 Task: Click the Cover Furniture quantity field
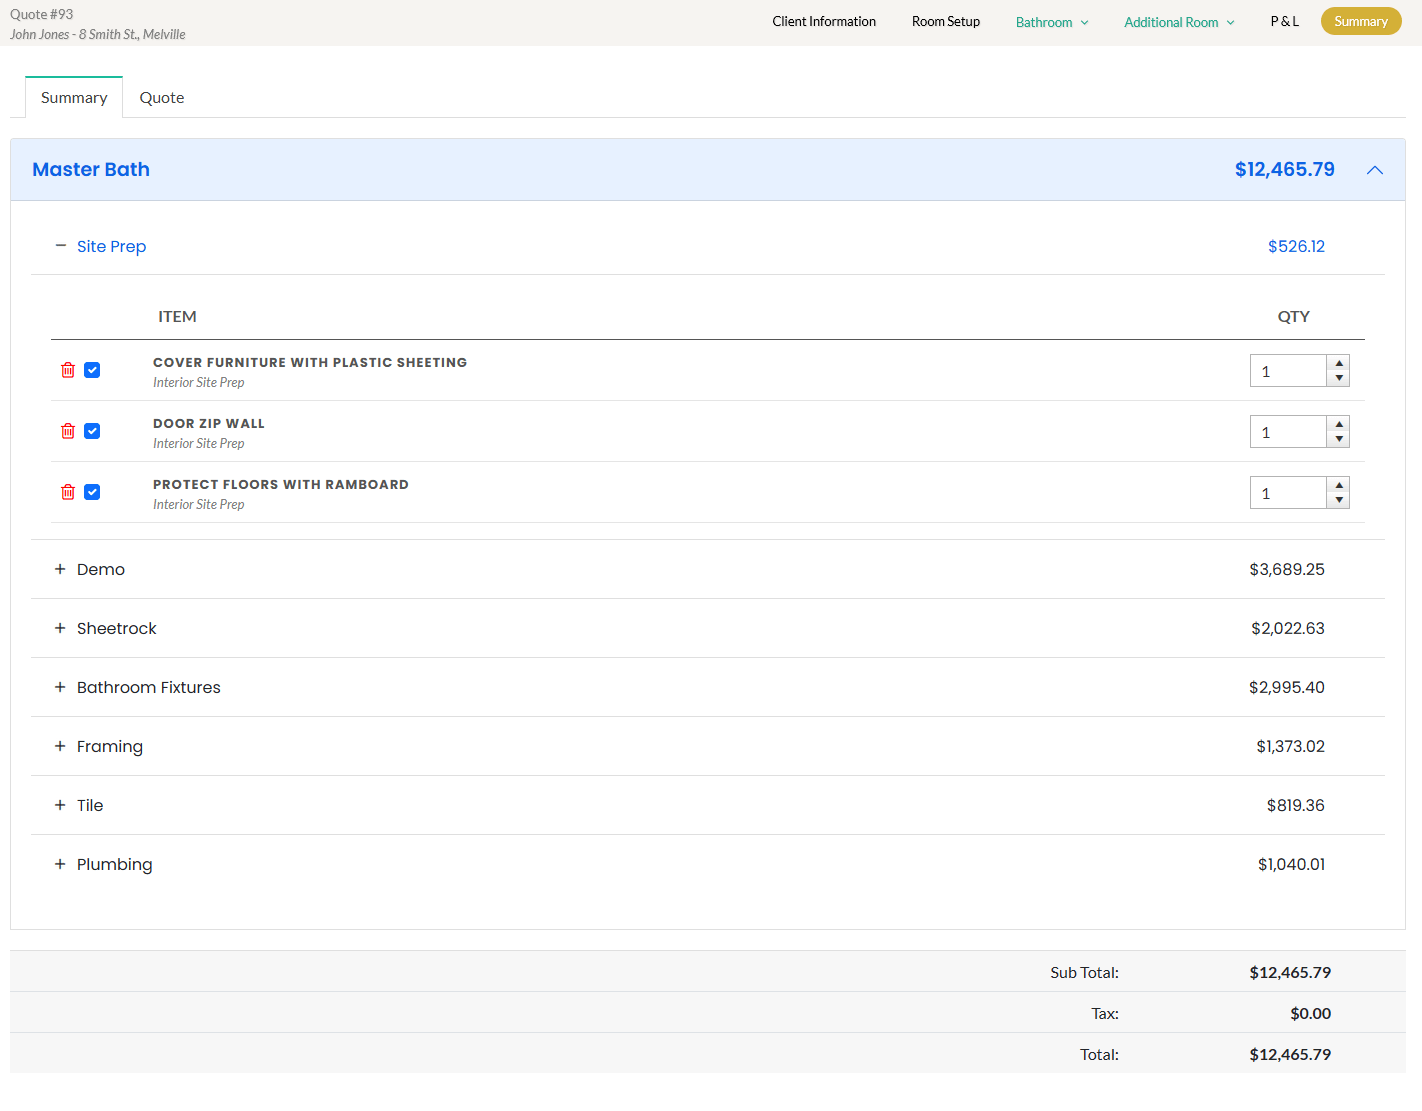click(1288, 371)
